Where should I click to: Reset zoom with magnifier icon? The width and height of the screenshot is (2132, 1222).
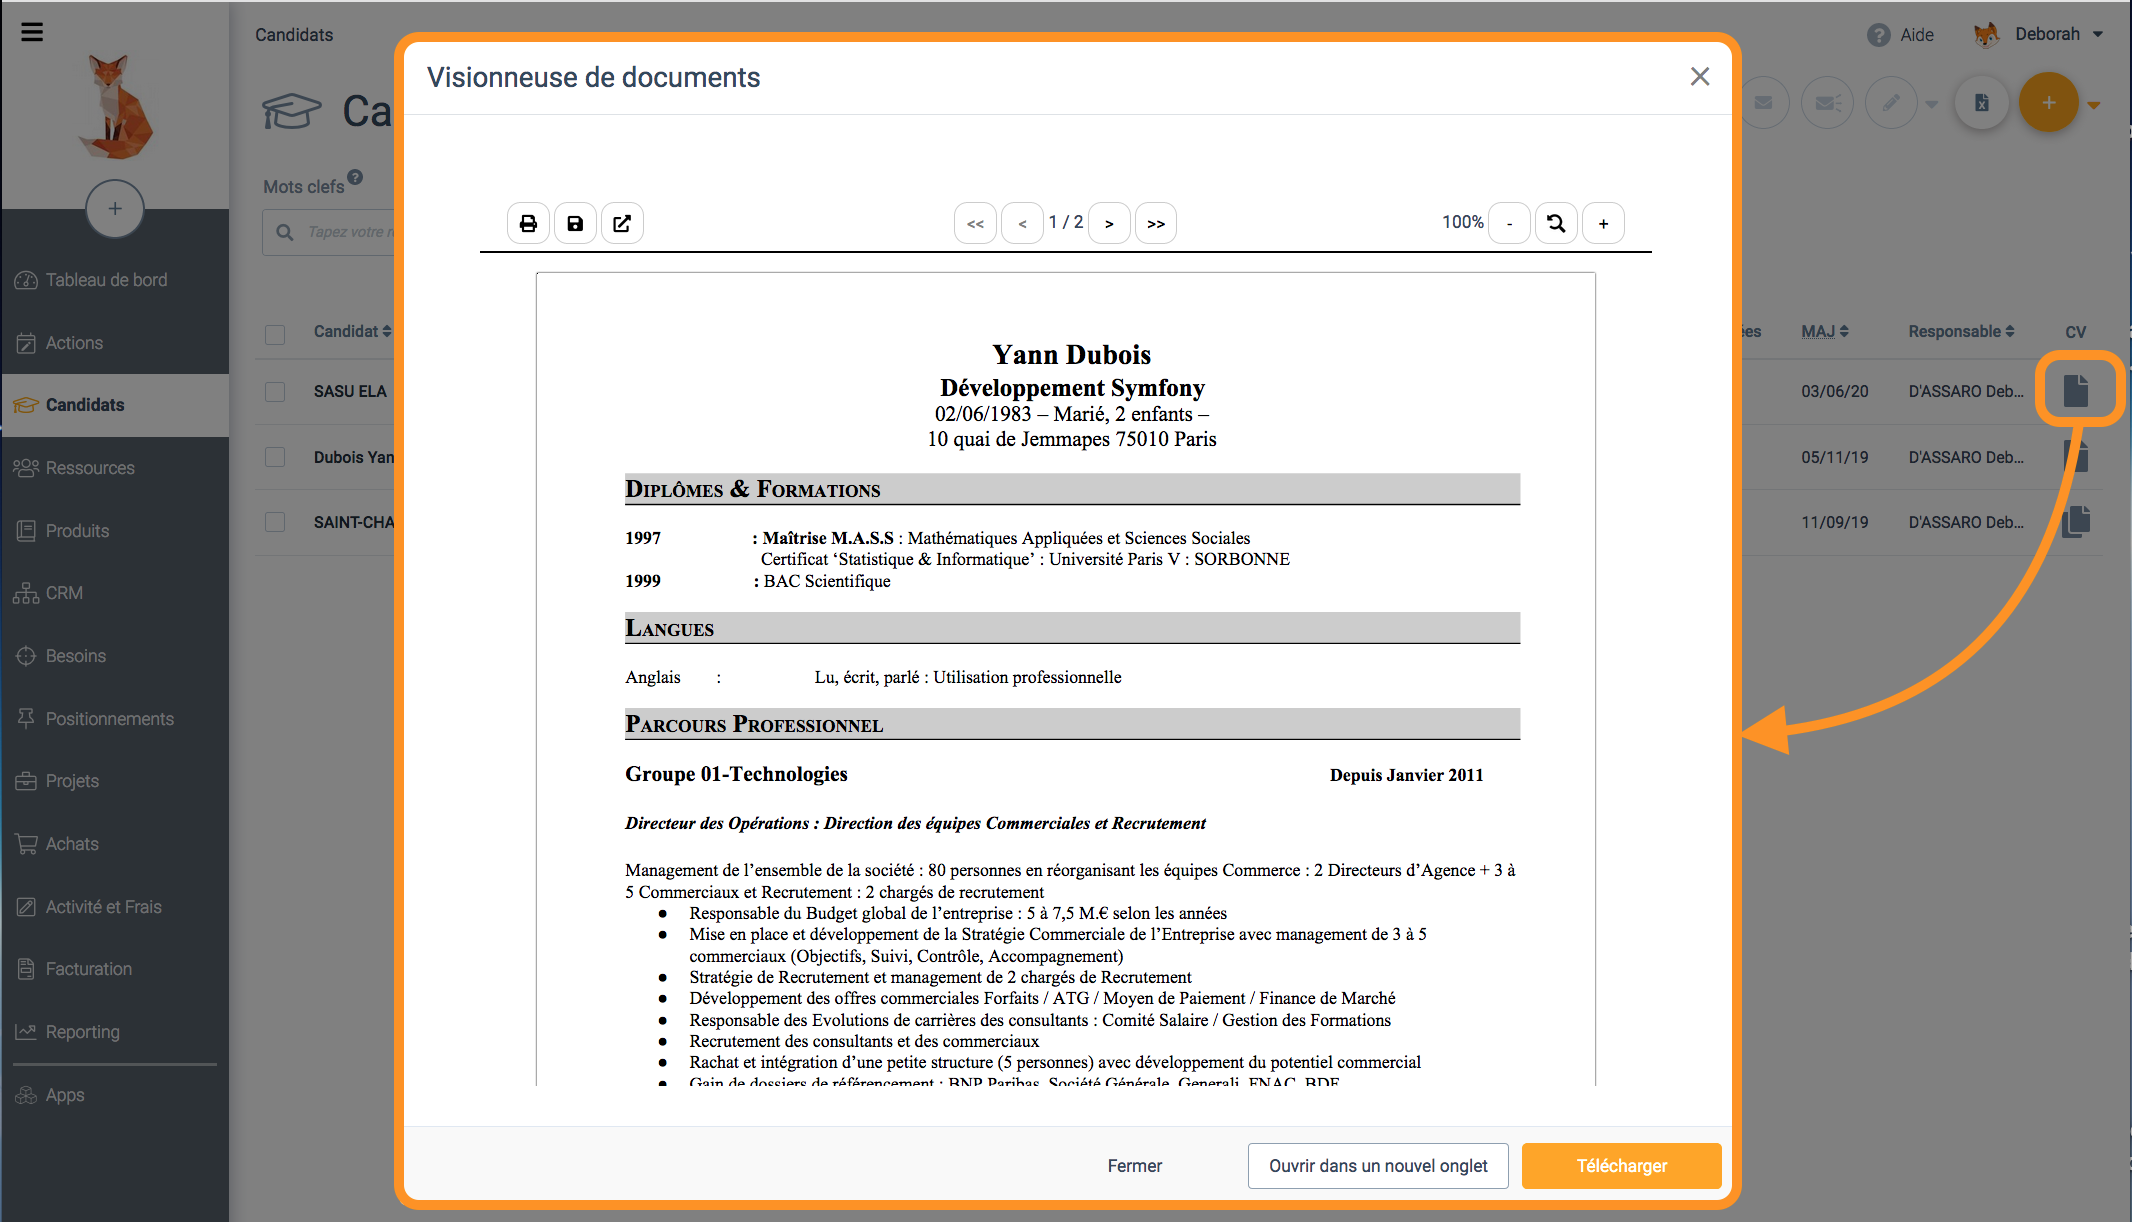click(1556, 223)
